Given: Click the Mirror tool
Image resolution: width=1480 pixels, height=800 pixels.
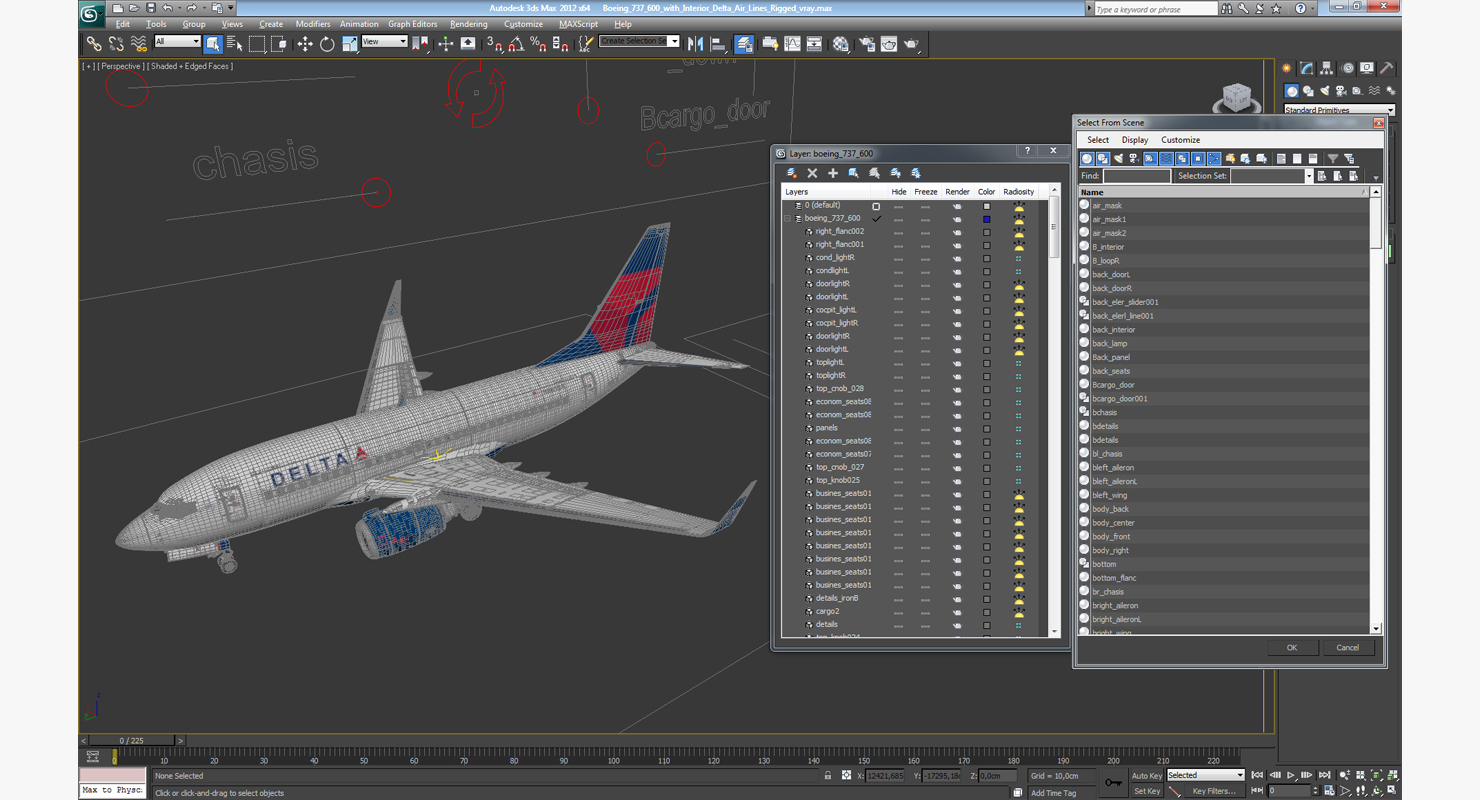Looking at the screenshot, I should click(x=696, y=44).
